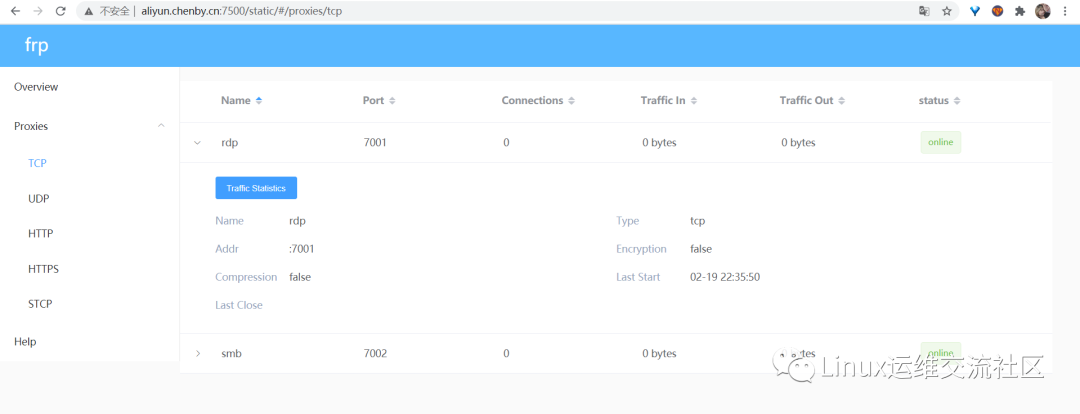
Task: Click the Last Close label
Action: coord(239,305)
